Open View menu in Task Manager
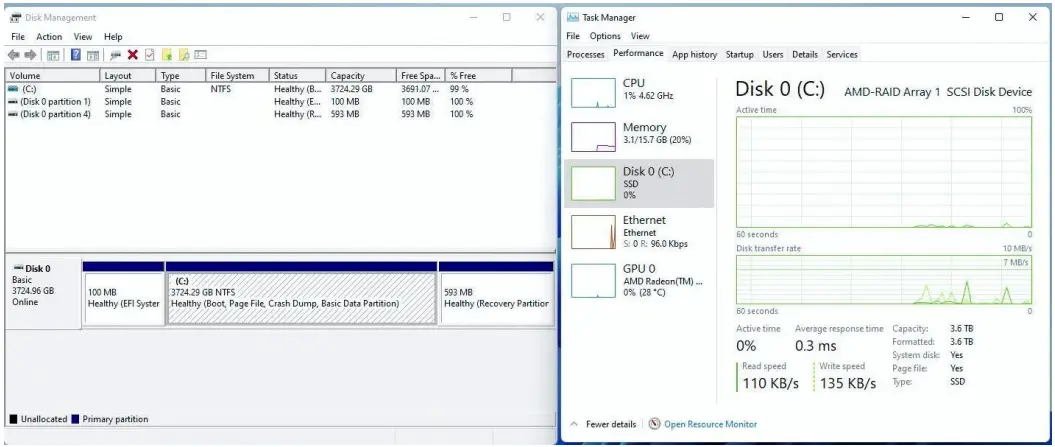 tap(640, 36)
